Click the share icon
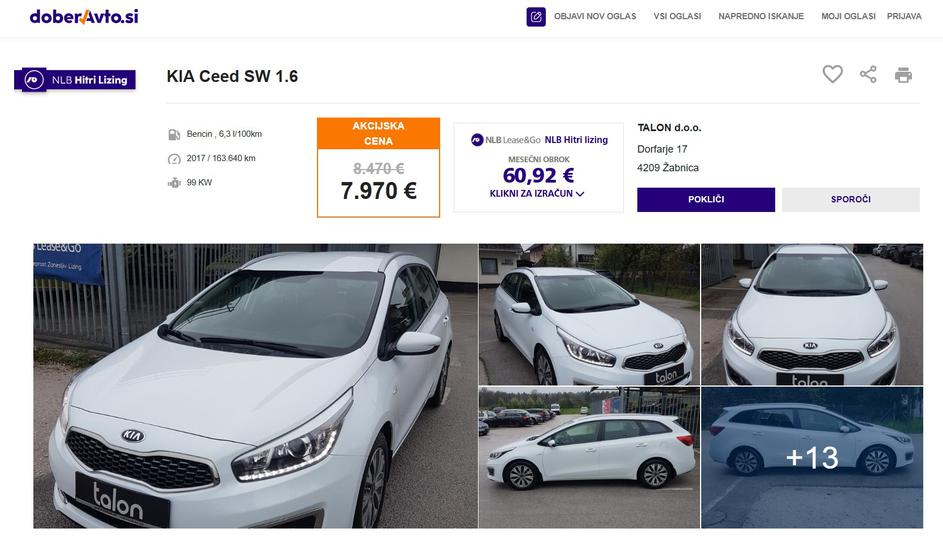 click(868, 74)
